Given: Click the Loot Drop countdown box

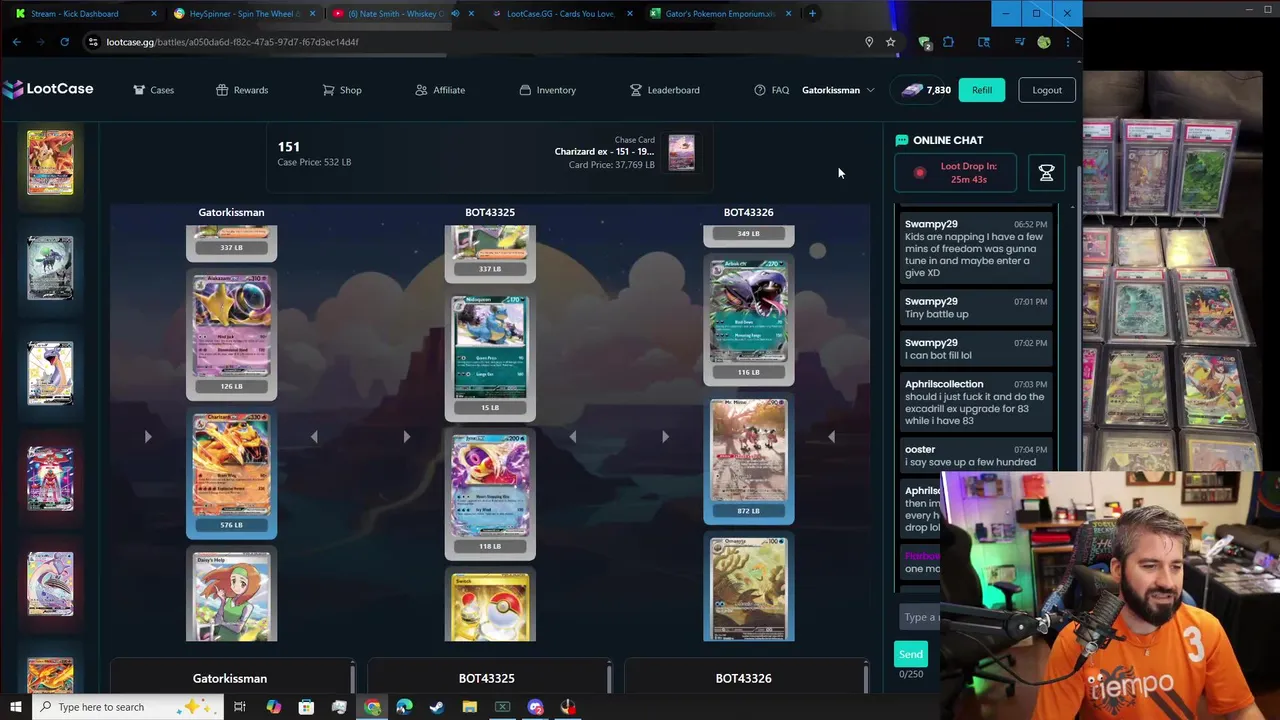Looking at the screenshot, I should (x=956, y=173).
